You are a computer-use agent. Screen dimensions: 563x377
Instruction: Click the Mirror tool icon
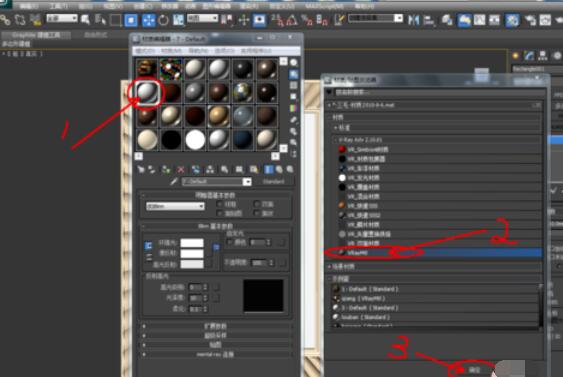coord(414,20)
